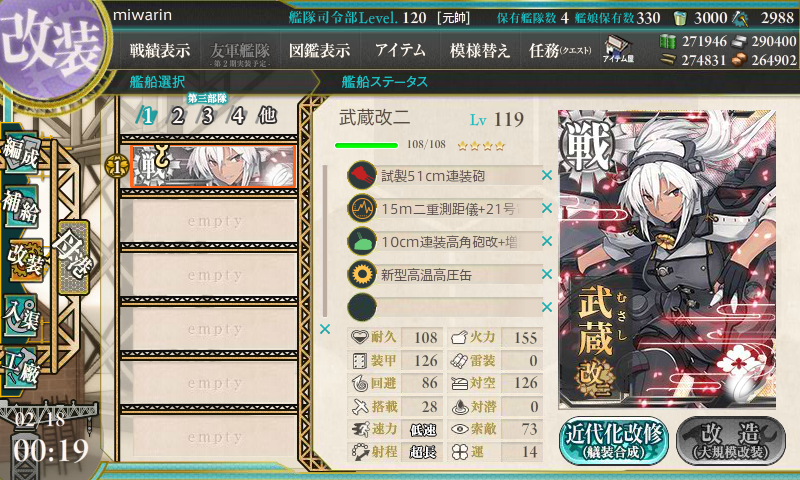Screen dimensions: 800x480
Task: Open the 編成 fleet composition sidebar icon
Action: 21,153
